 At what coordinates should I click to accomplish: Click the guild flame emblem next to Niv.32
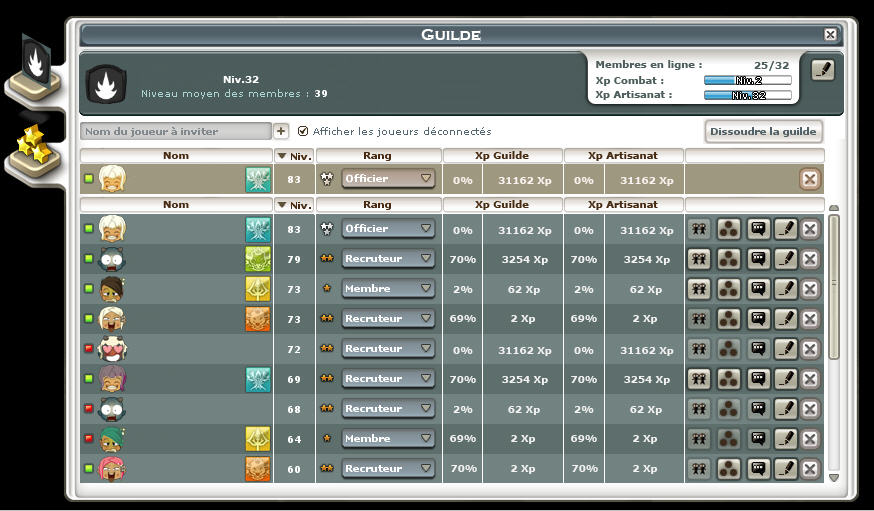(x=106, y=84)
